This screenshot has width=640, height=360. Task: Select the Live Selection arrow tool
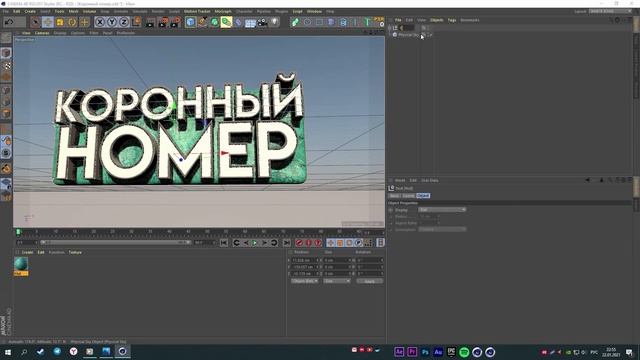[x=36, y=22]
